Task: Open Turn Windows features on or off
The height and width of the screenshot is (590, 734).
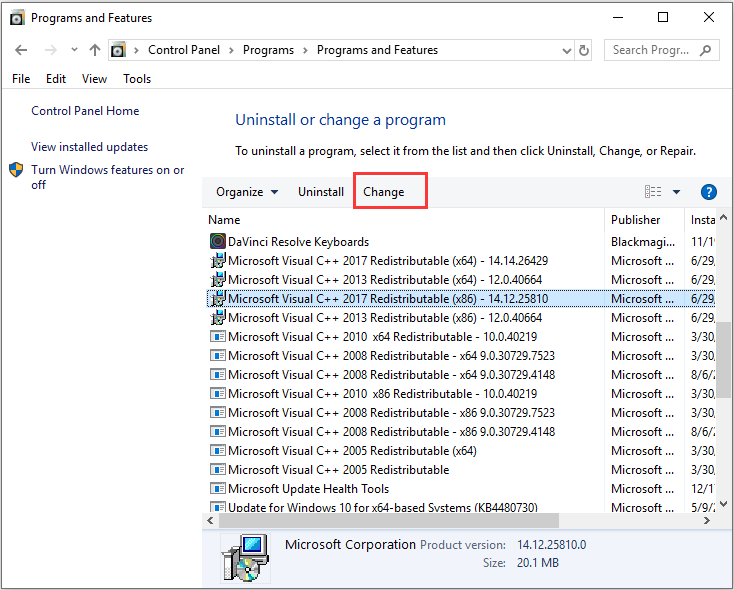Action: pos(108,177)
